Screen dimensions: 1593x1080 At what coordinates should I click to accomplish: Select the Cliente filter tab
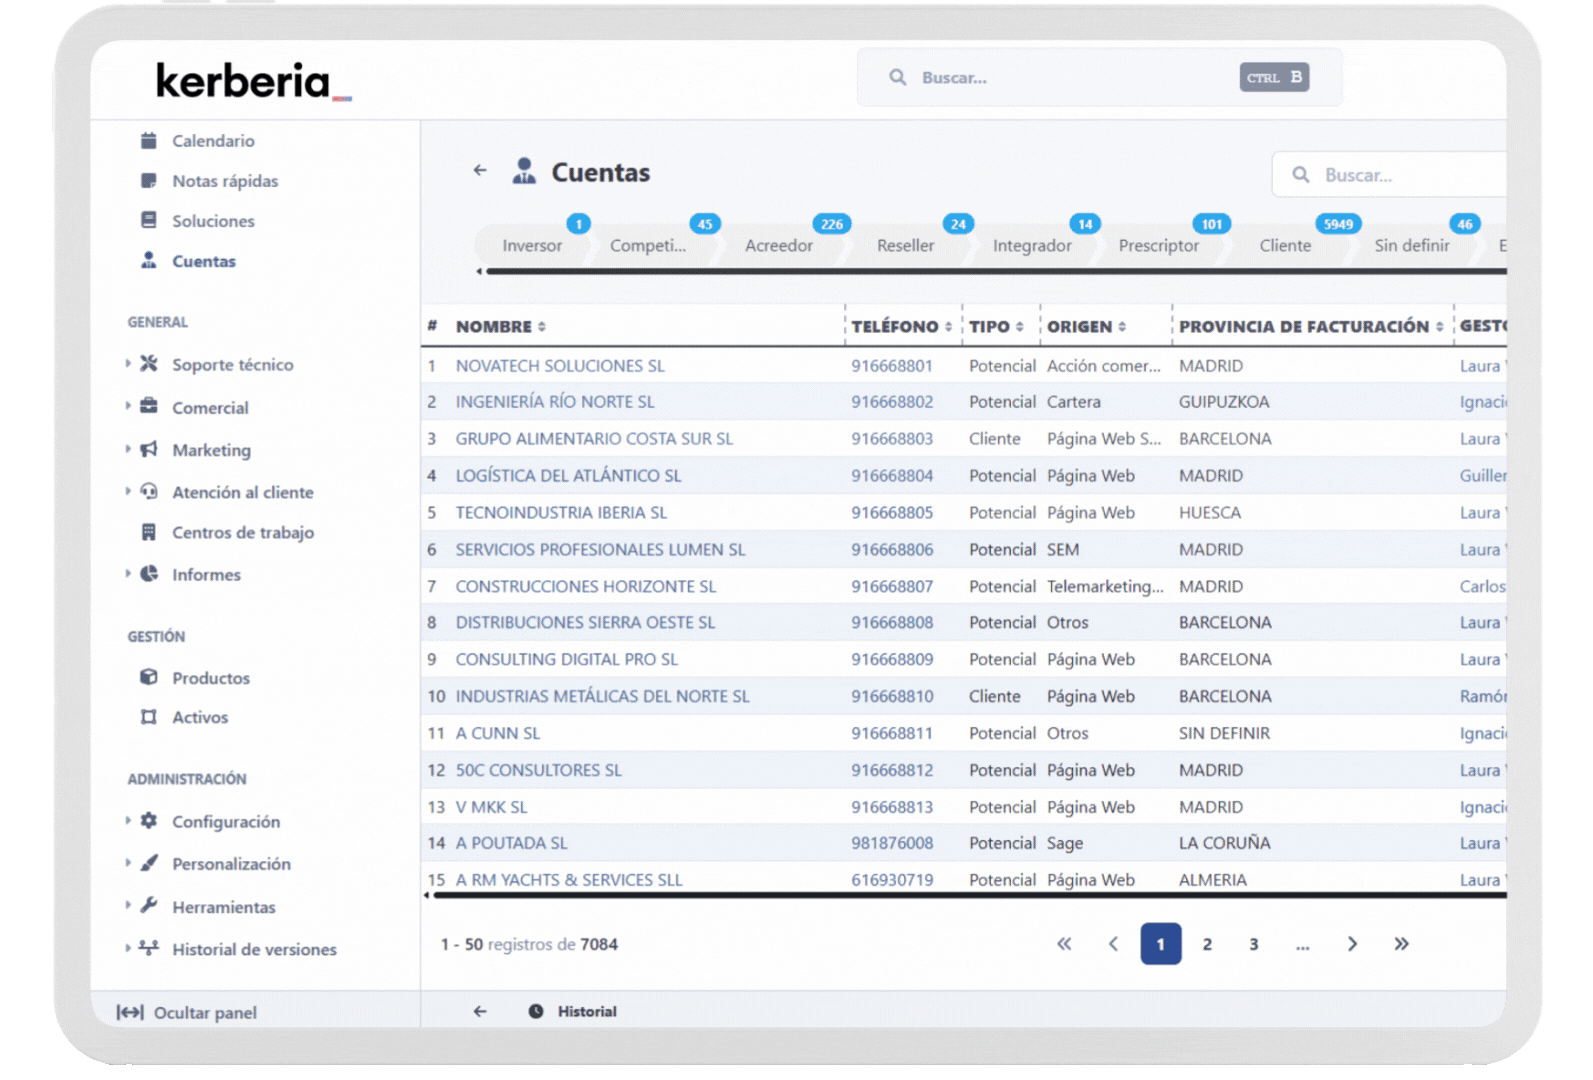(1285, 246)
